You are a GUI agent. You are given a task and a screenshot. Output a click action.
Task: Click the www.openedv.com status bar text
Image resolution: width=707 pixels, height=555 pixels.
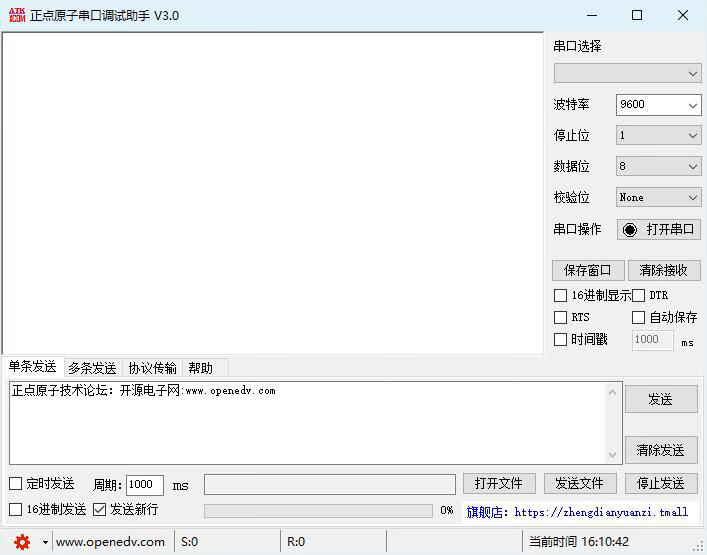coord(110,541)
